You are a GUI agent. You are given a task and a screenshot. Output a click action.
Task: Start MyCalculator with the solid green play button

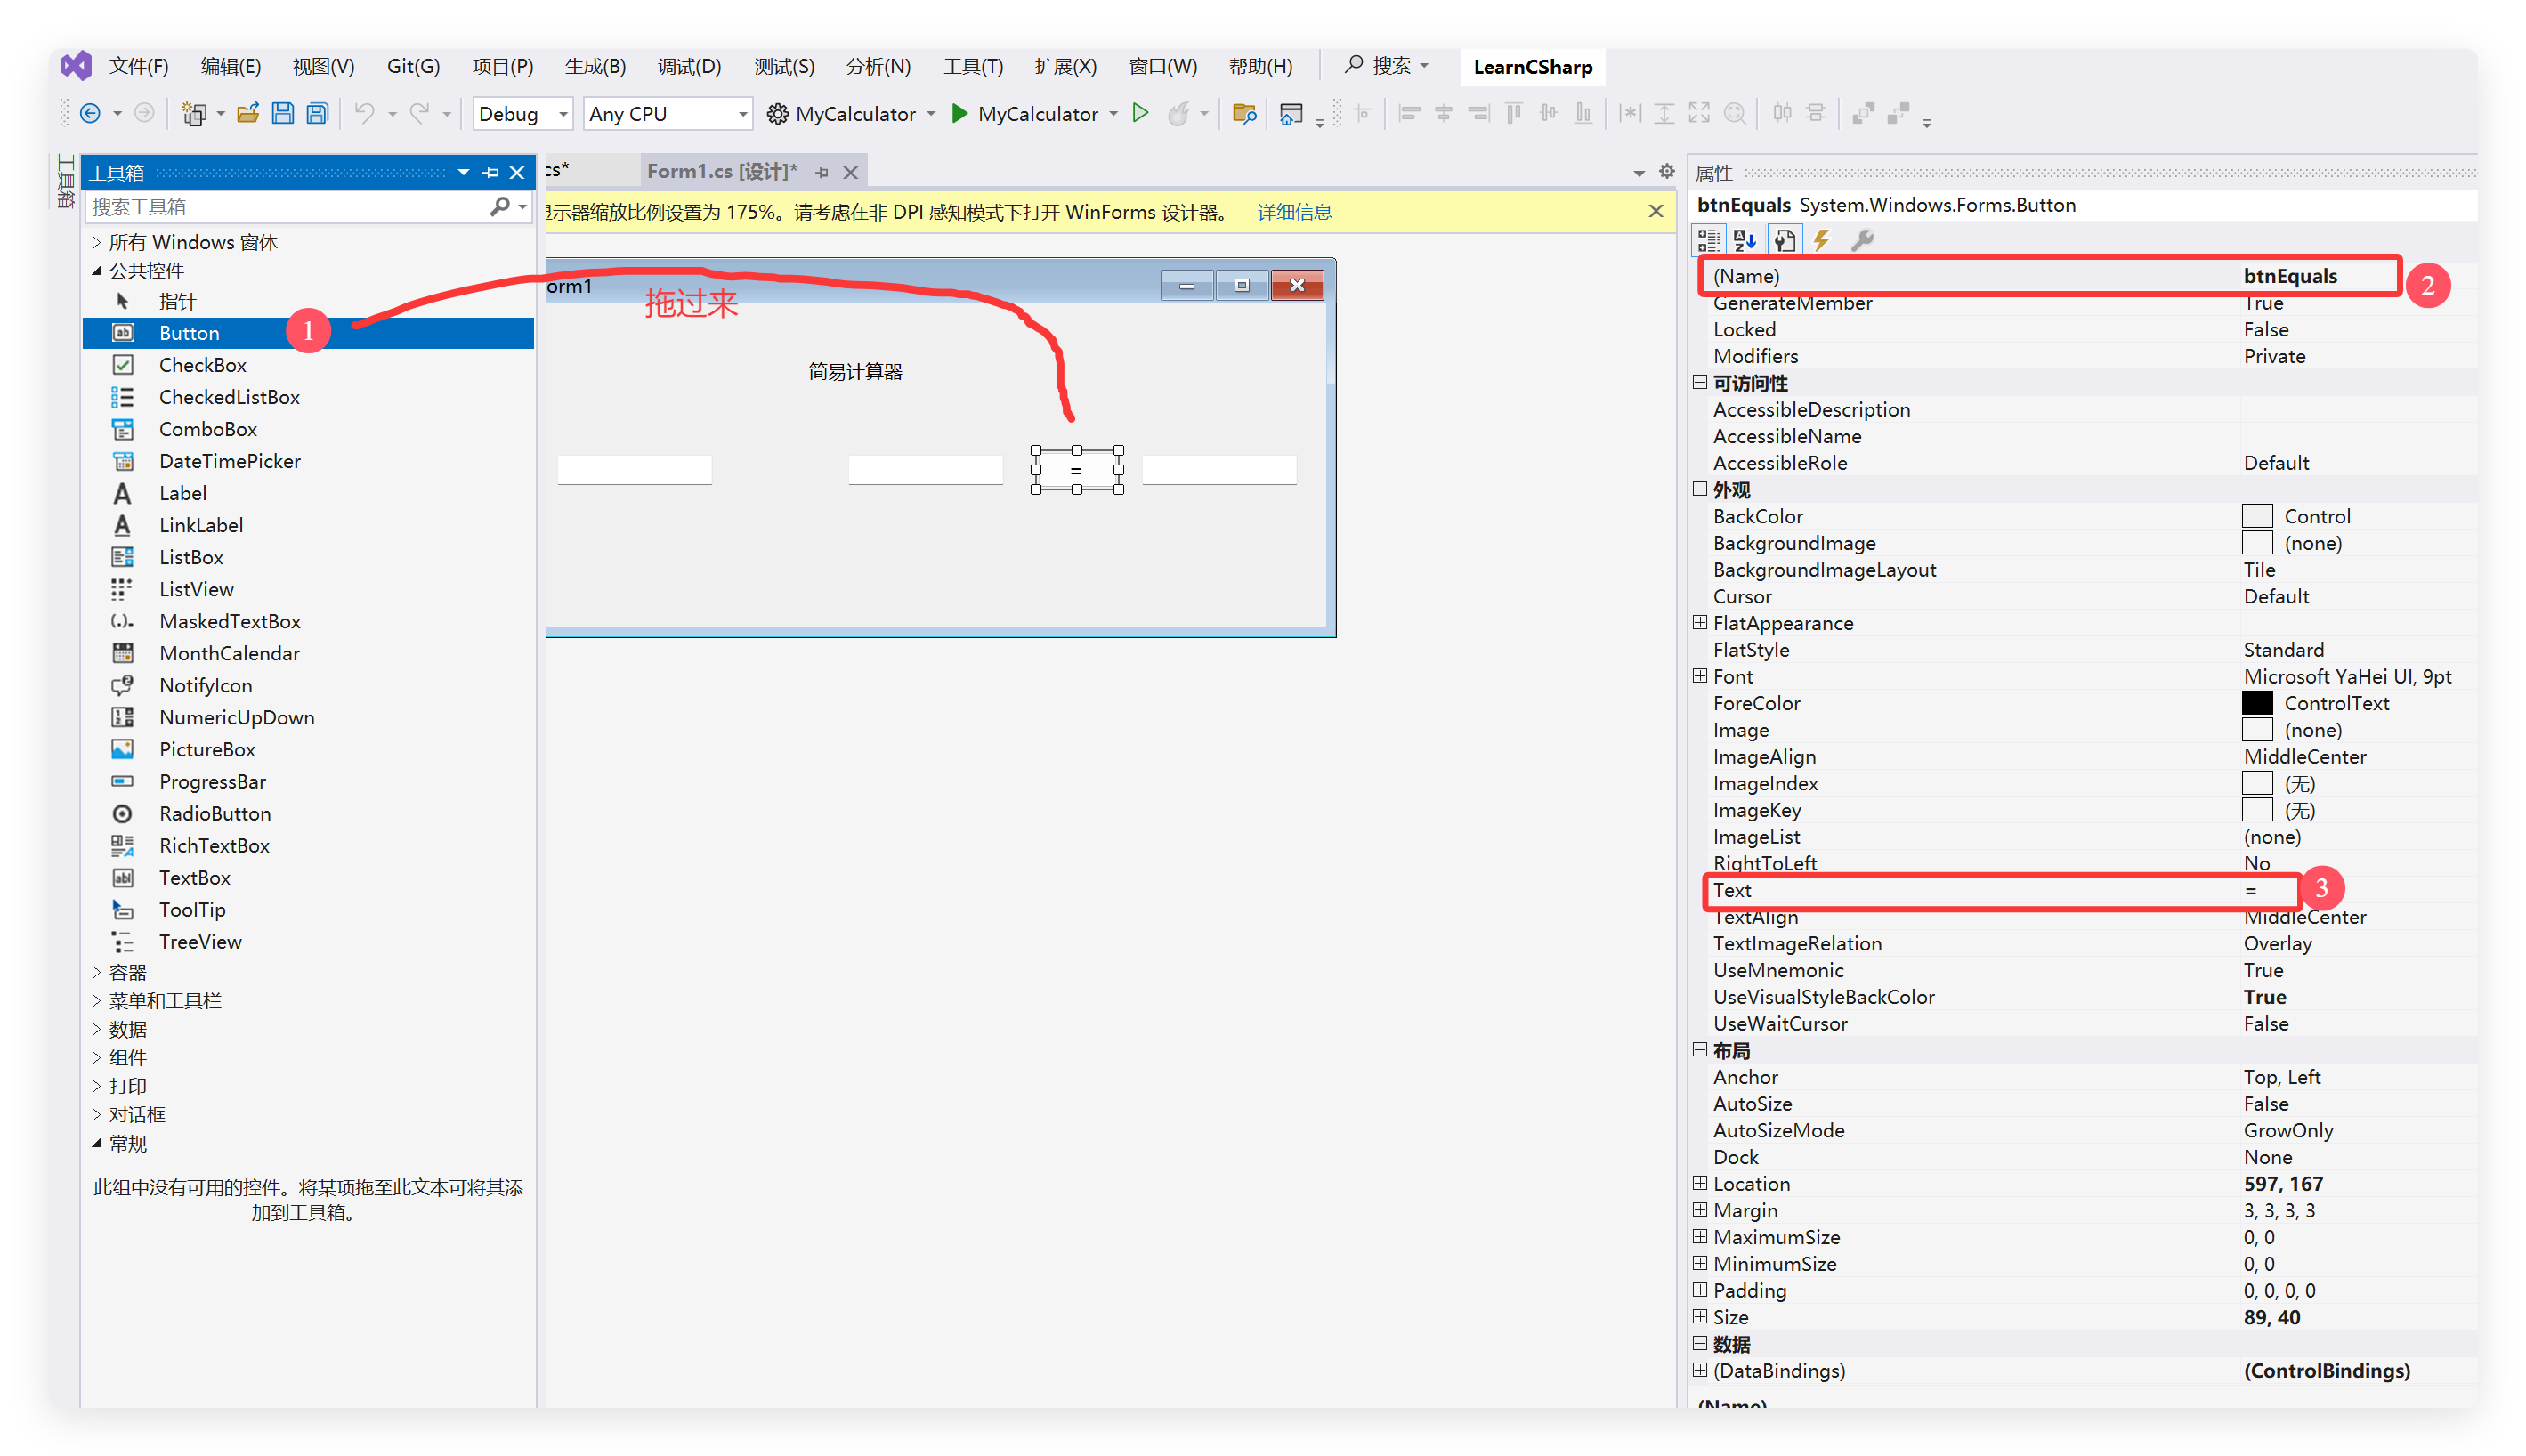(x=959, y=114)
